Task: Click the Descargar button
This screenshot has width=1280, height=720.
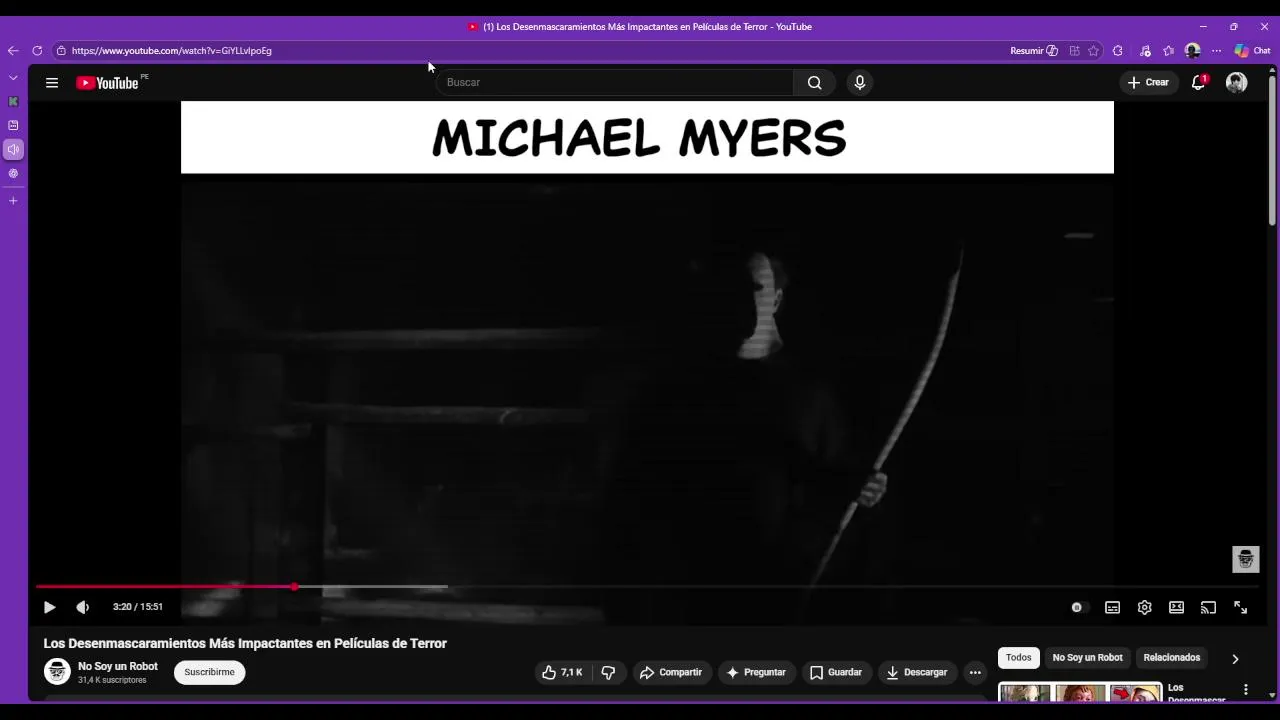Action: [x=916, y=673]
